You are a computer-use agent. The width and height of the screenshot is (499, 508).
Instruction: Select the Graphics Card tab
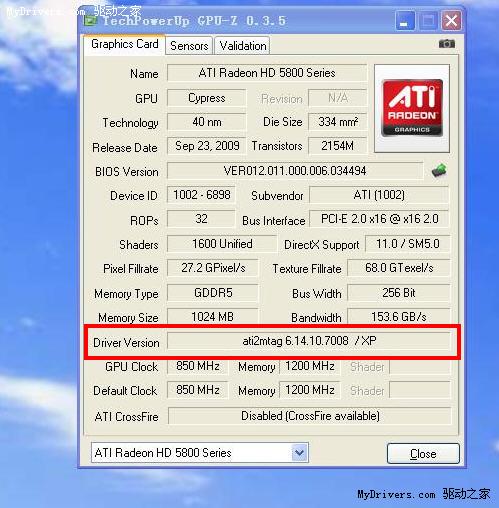pos(125,44)
